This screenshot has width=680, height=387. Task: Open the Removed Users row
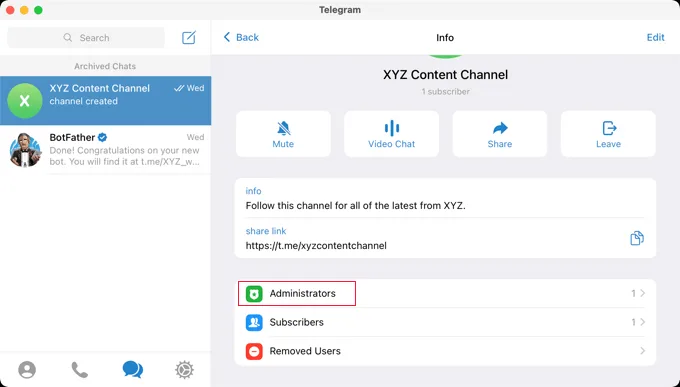(445, 351)
